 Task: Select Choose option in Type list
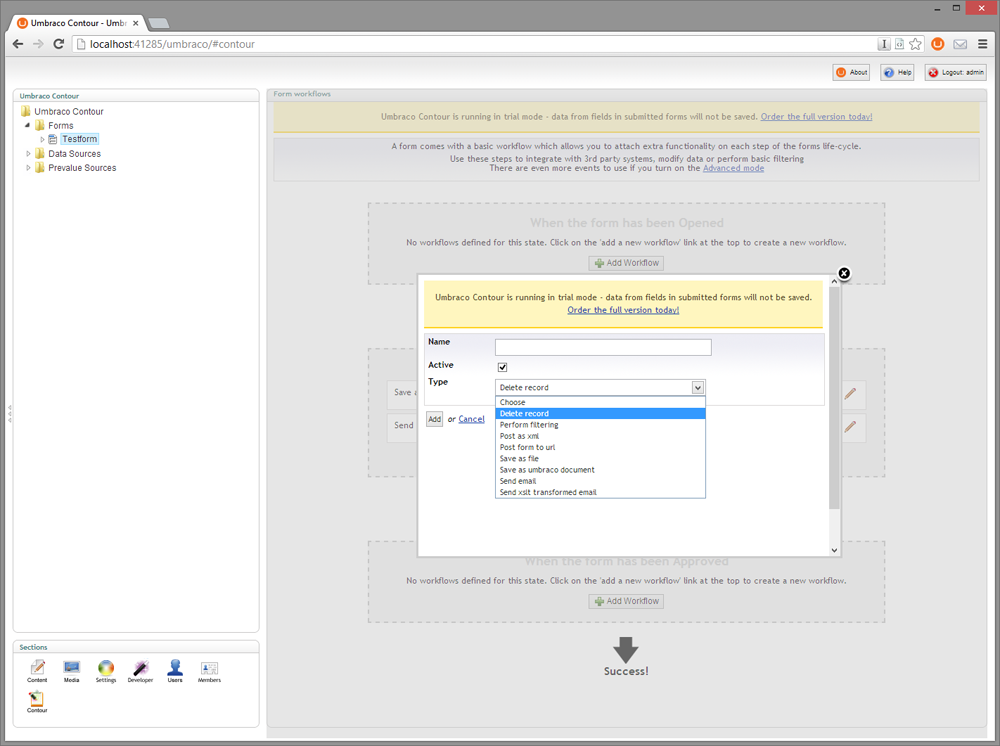coord(600,402)
